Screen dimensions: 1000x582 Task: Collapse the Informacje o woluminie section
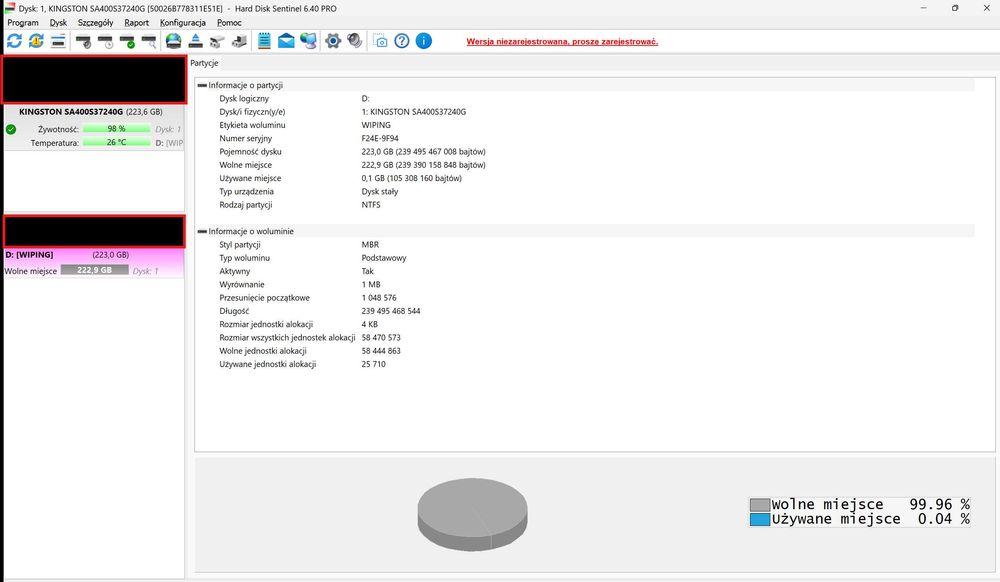pos(202,231)
